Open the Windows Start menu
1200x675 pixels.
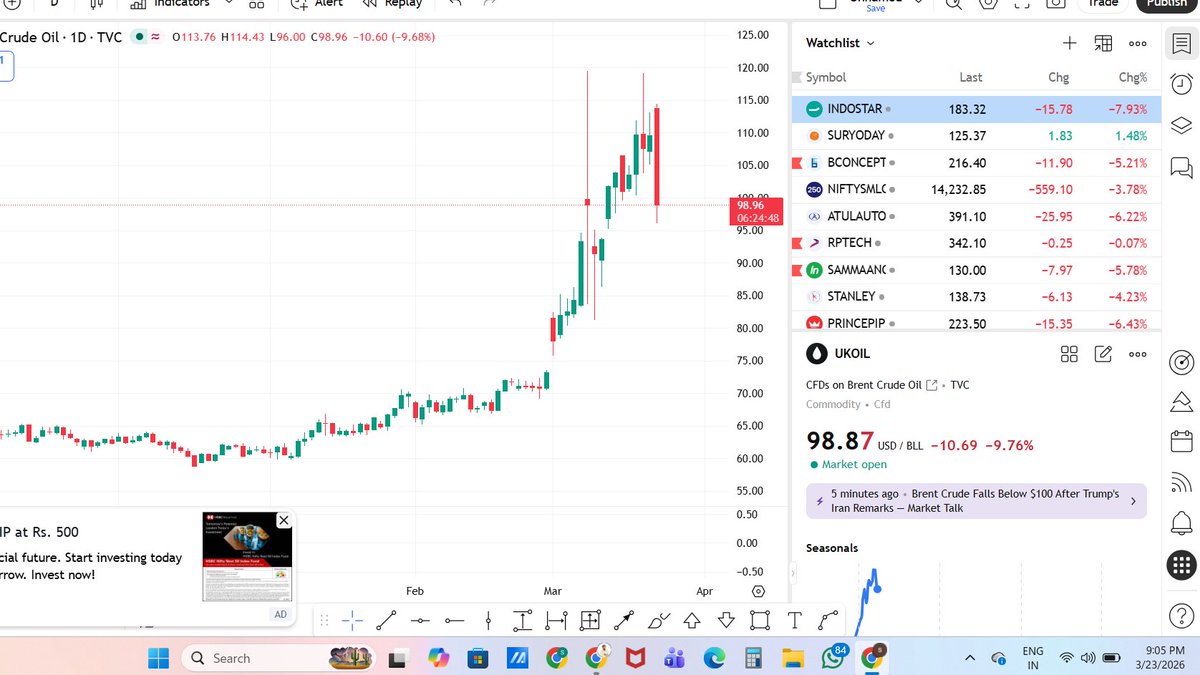coord(158,658)
